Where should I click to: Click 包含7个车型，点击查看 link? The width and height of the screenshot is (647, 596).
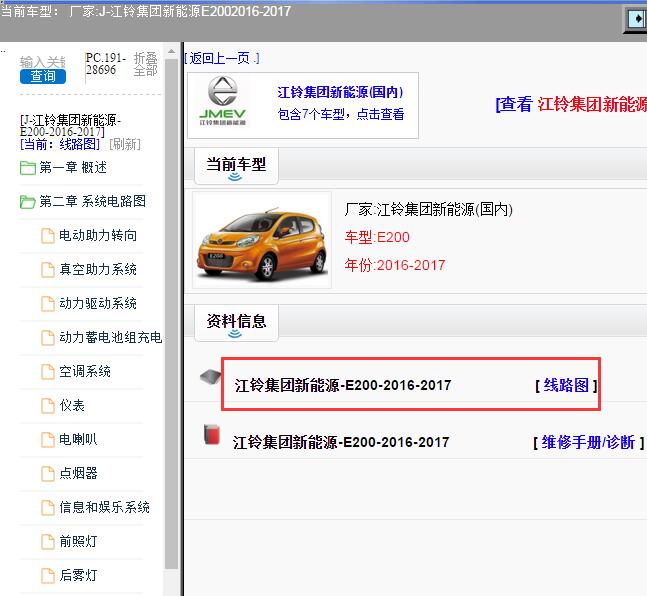341,114
